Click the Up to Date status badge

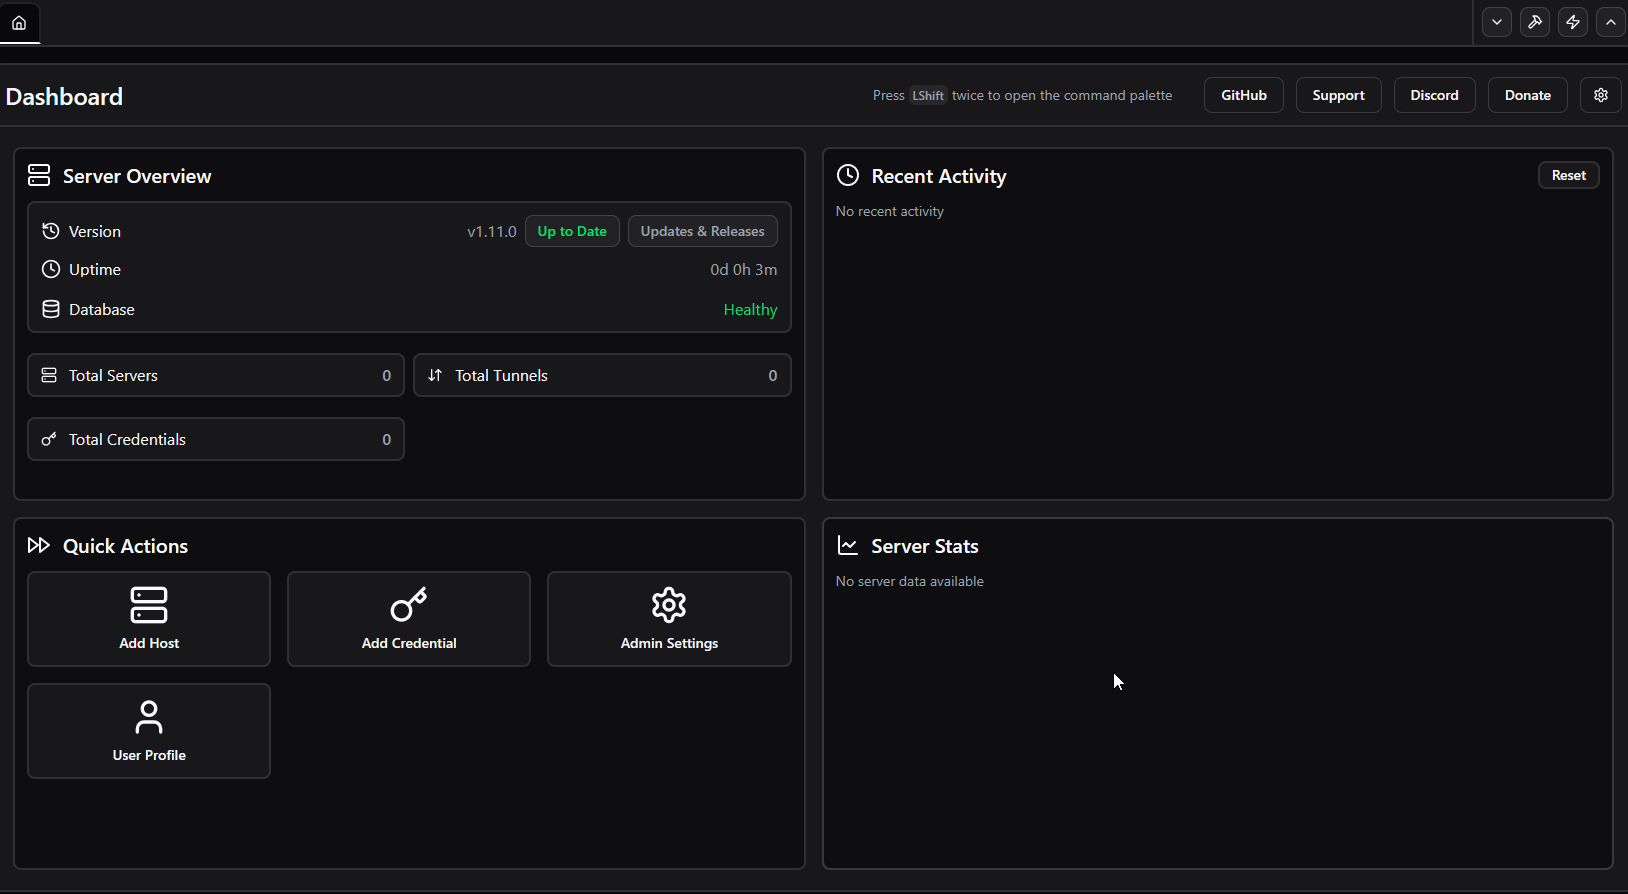pyautogui.click(x=572, y=231)
